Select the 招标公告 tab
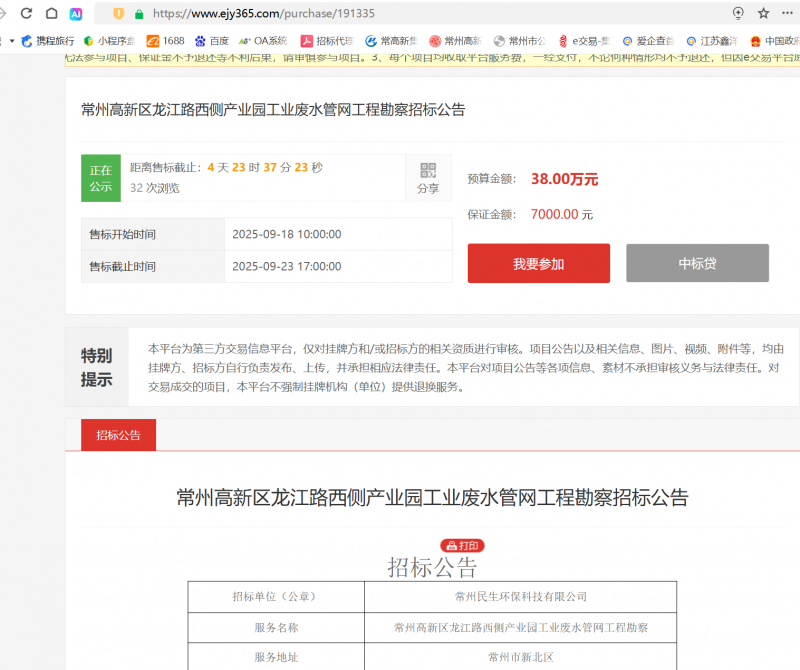Image resolution: width=800 pixels, height=670 pixels. (x=118, y=435)
